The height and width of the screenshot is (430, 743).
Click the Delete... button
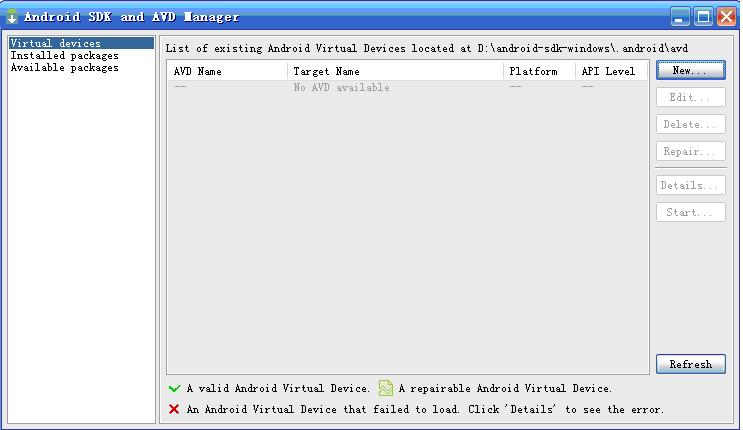pyautogui.click(x=690, y=124)
